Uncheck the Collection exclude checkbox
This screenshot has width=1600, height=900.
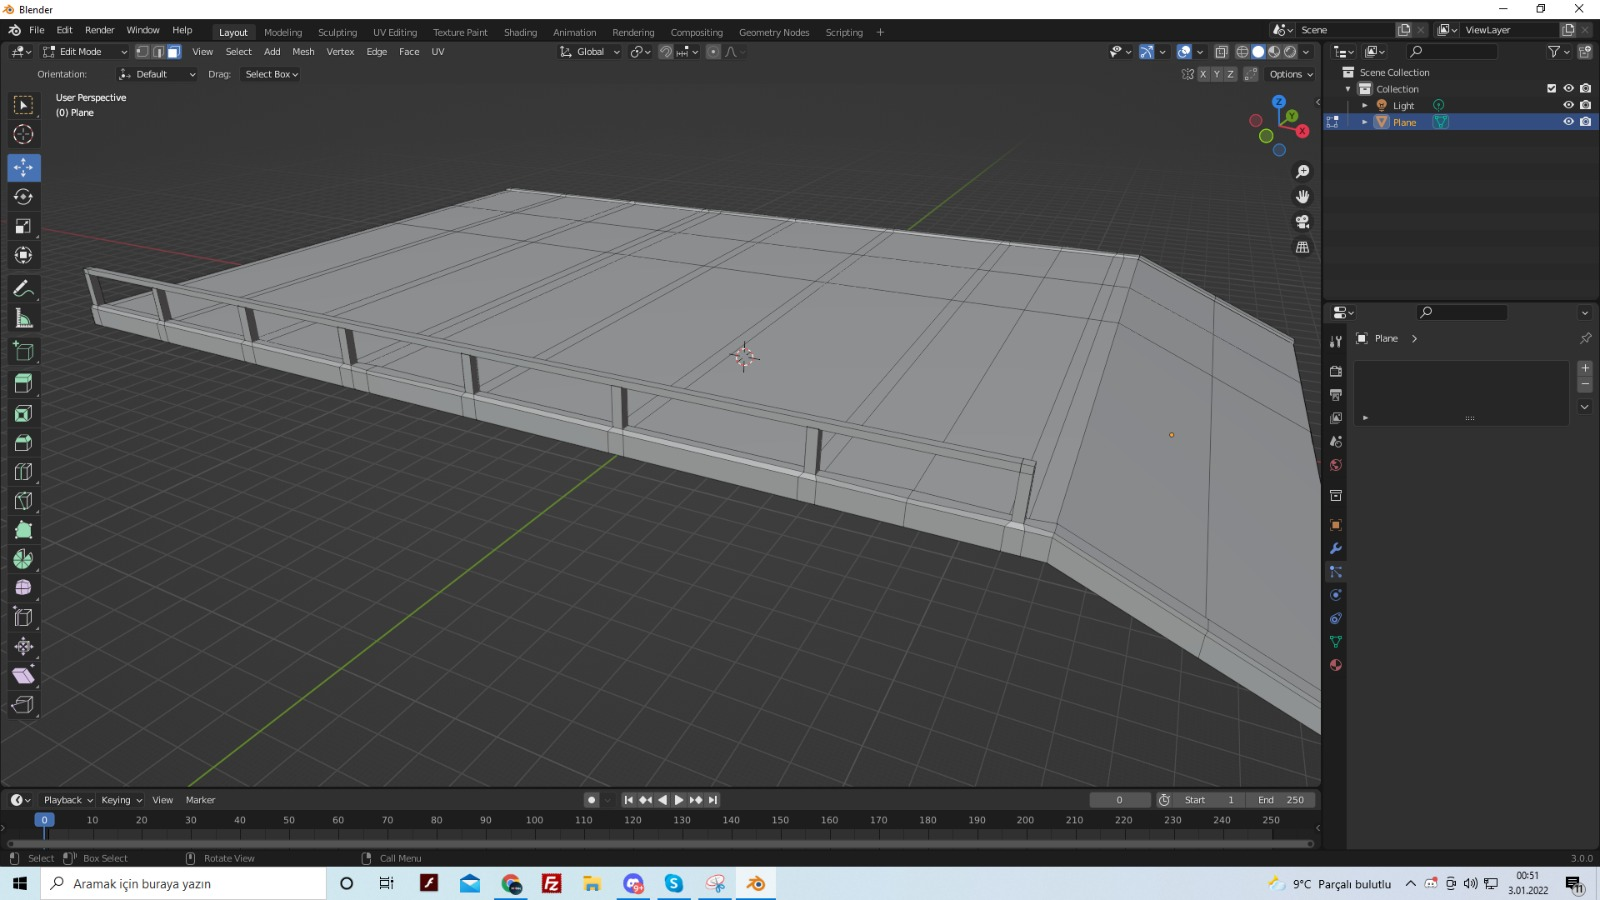(1552, 88)
